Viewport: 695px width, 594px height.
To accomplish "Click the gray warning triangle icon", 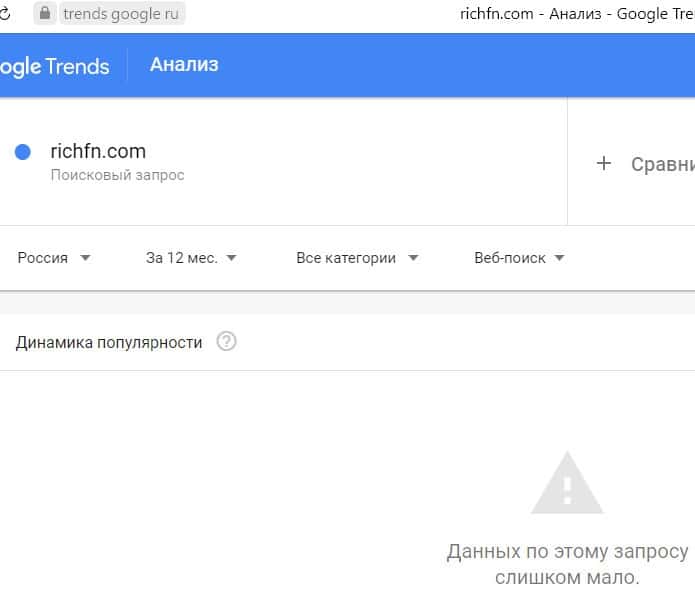I will coord(566,483).
